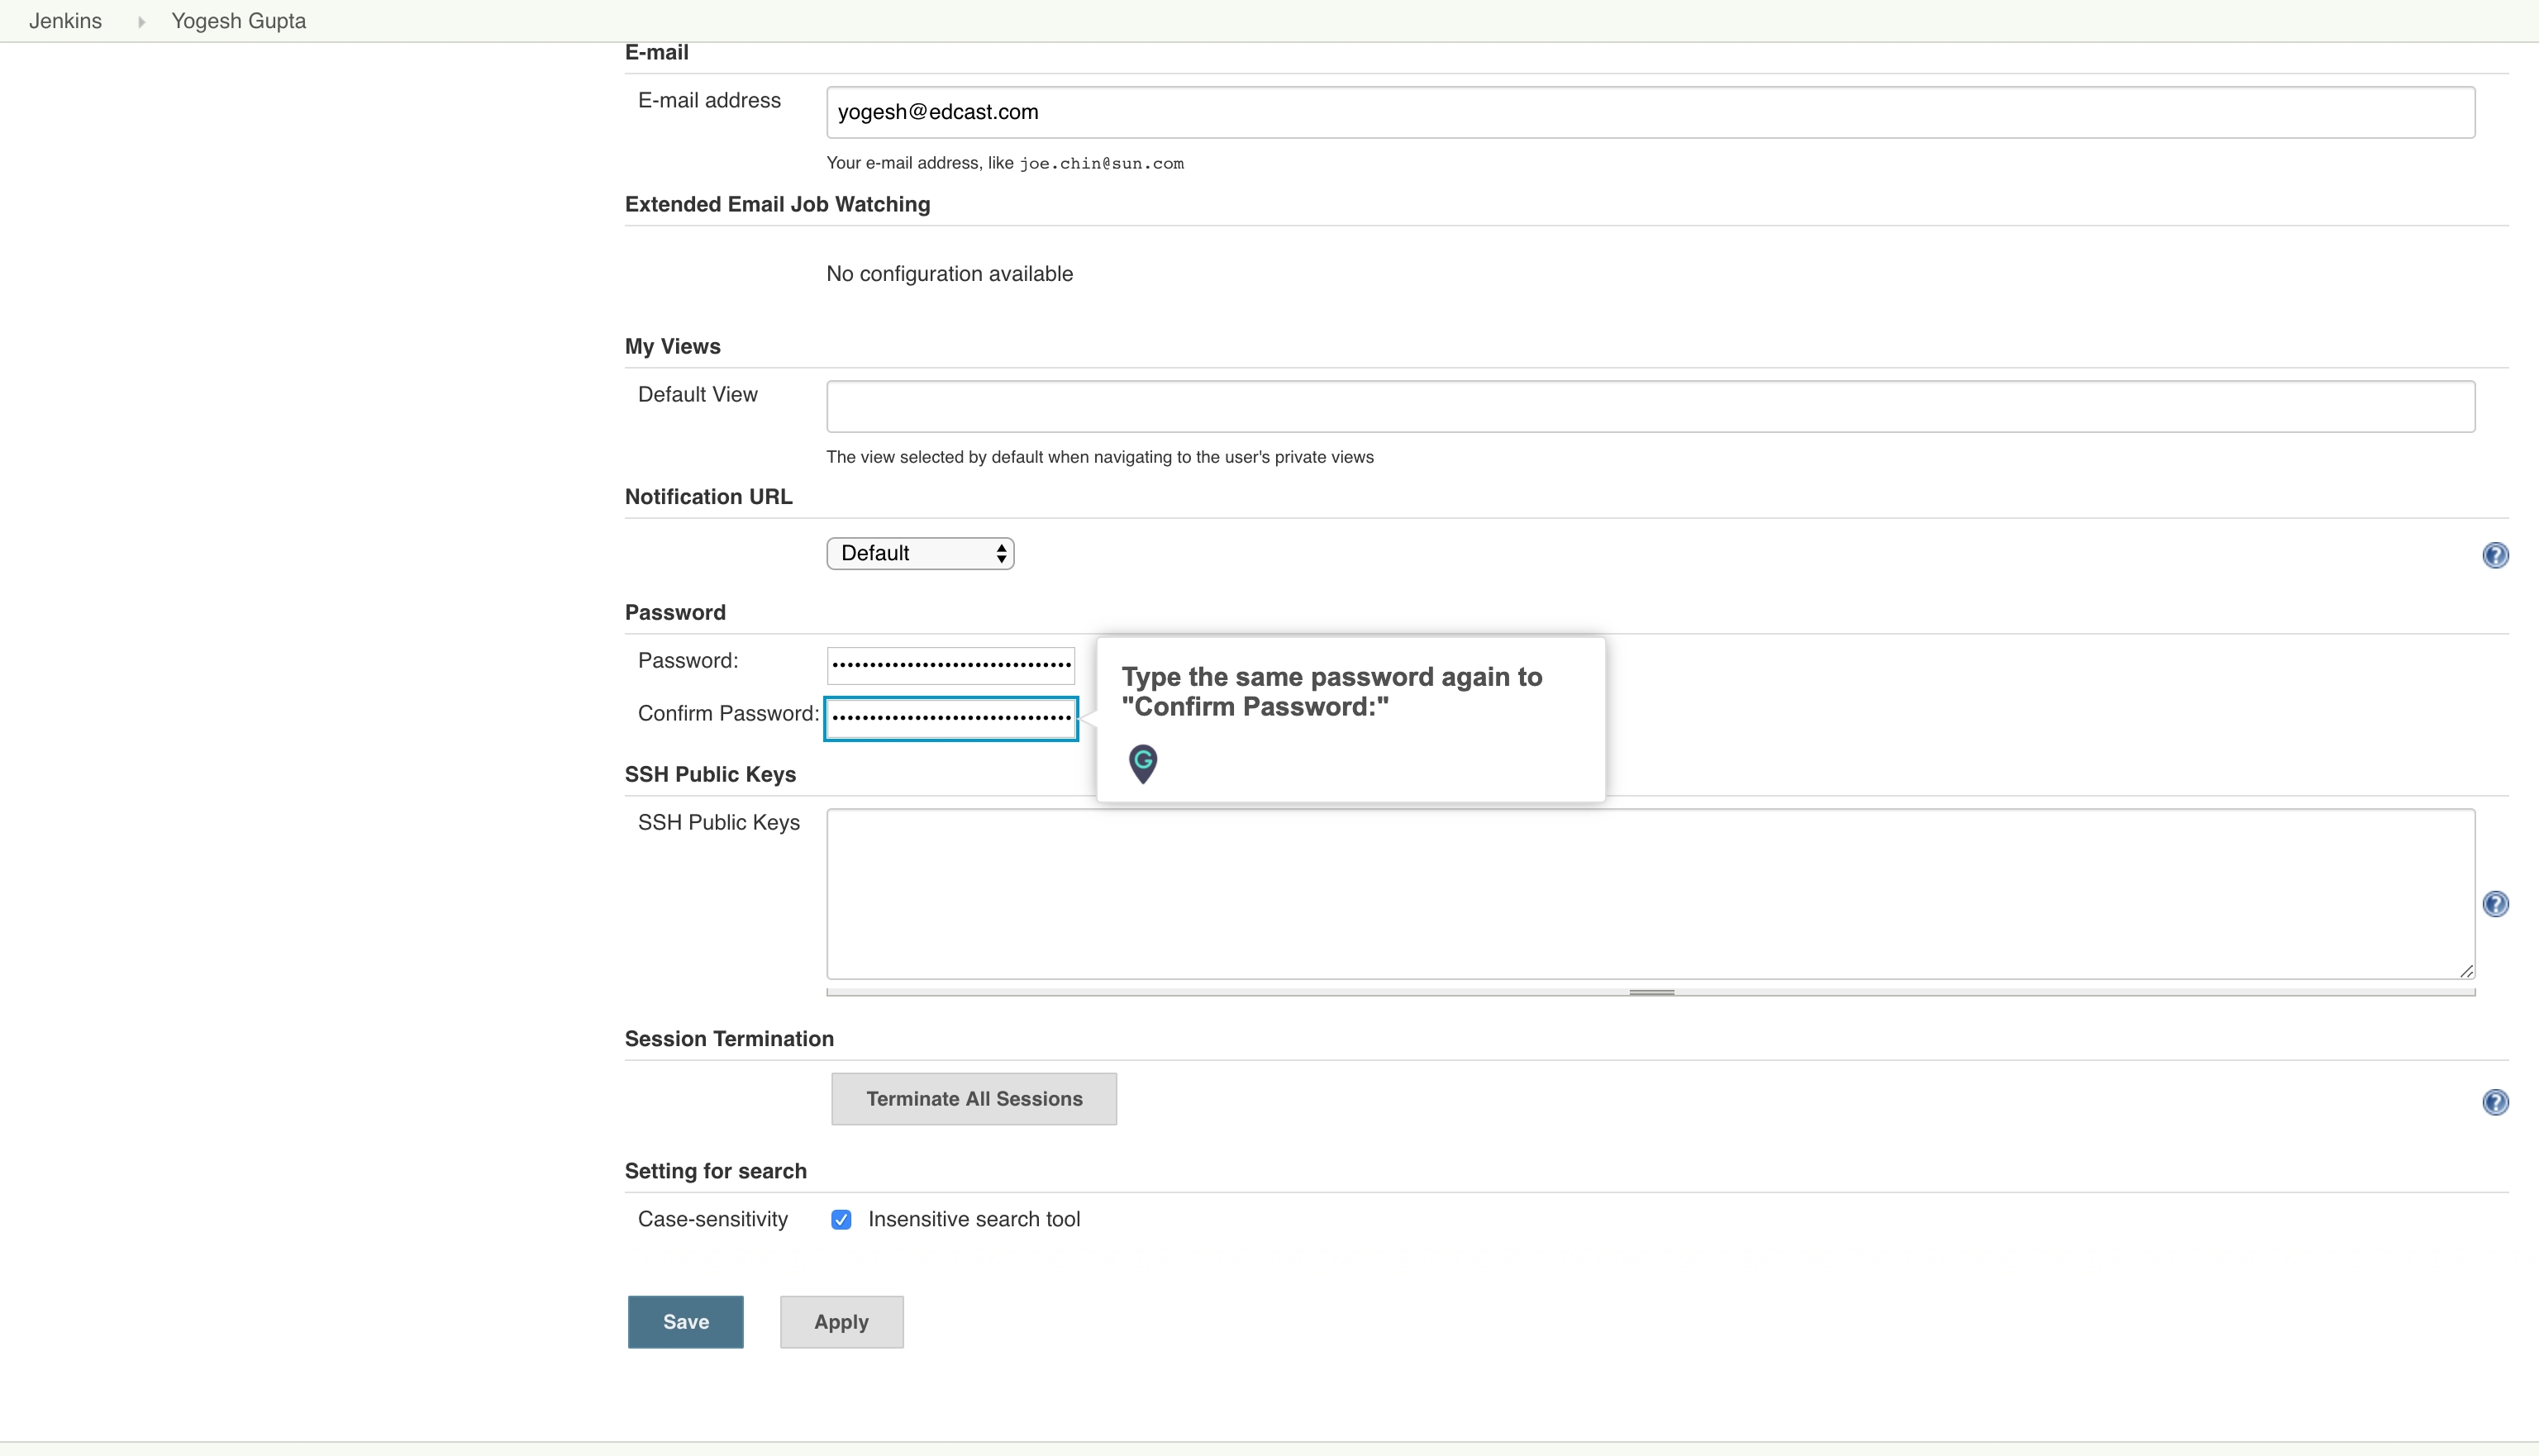Click the dropdown stepper arrows on Default selector
Viewport: 2539px width, 1456px height.
pyautogui.click(x=1000, y=552)
